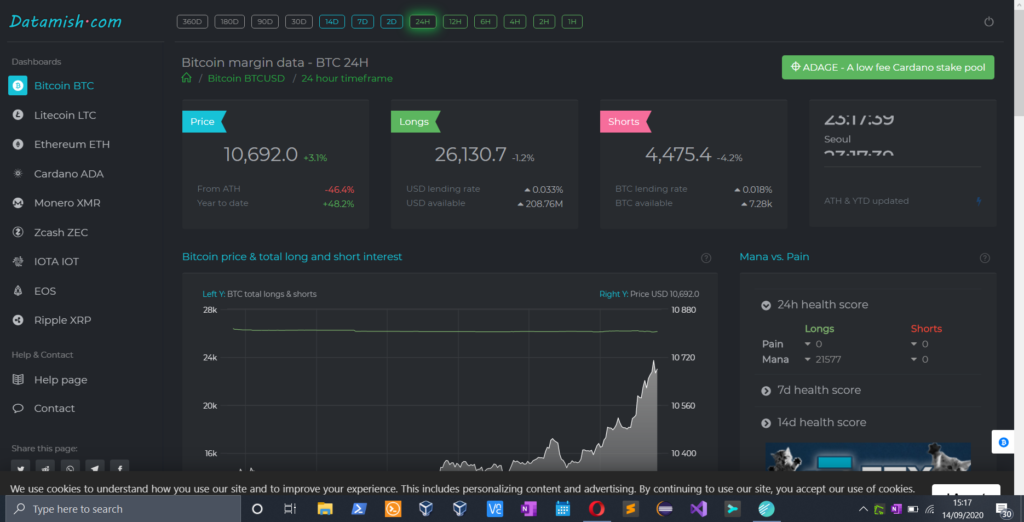
Task: Select the 180D timeframe
Action: (229, 22)
